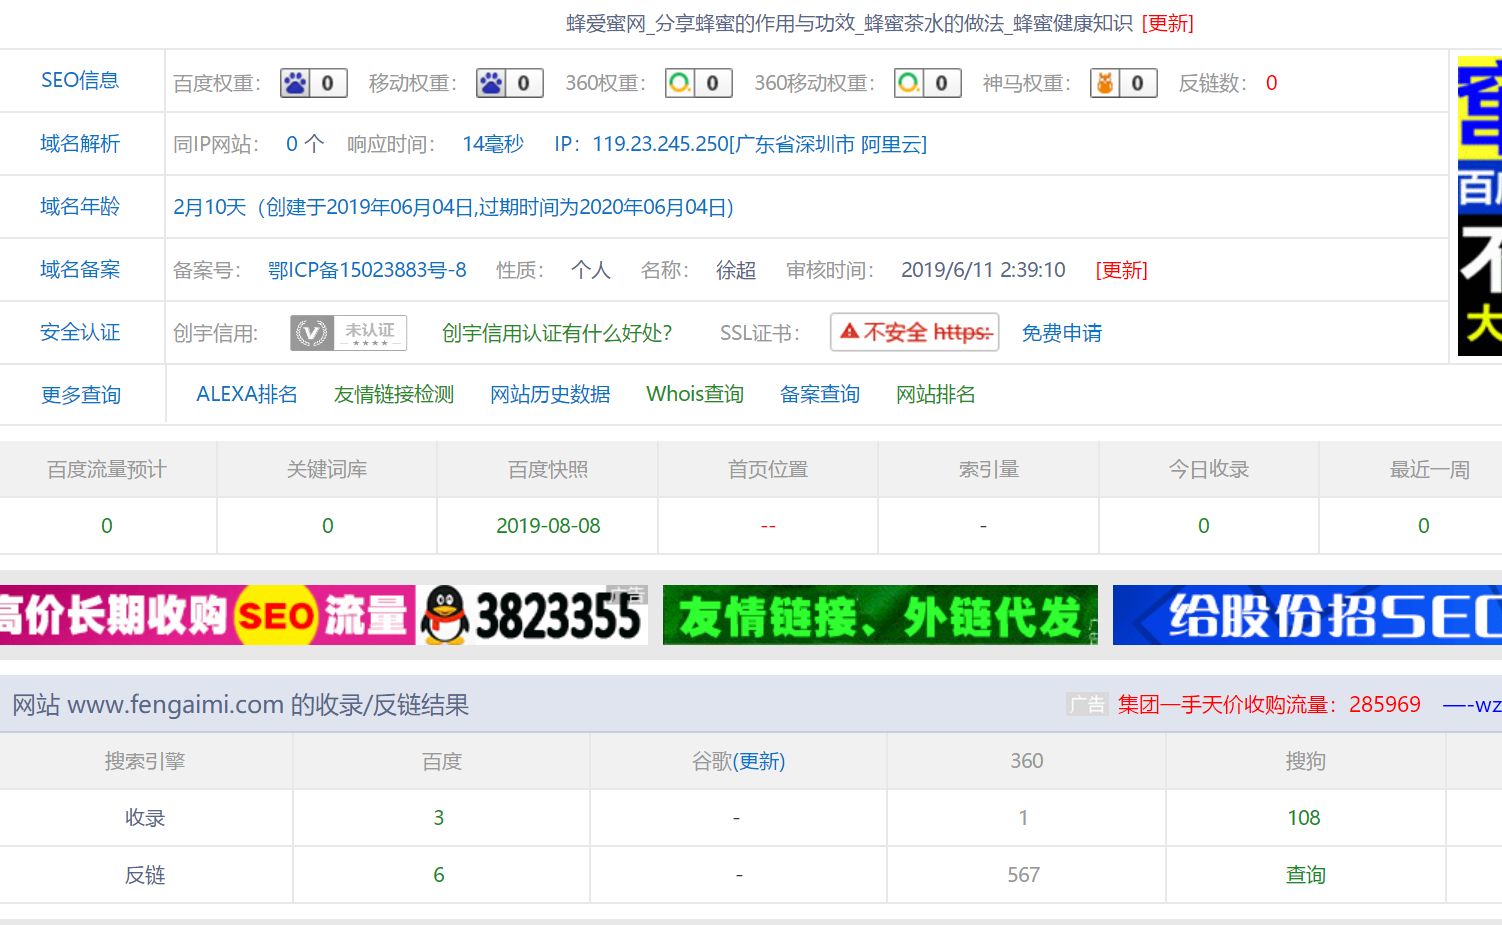
Task: Click the 14毫秒 response time value
Action: 493,144
